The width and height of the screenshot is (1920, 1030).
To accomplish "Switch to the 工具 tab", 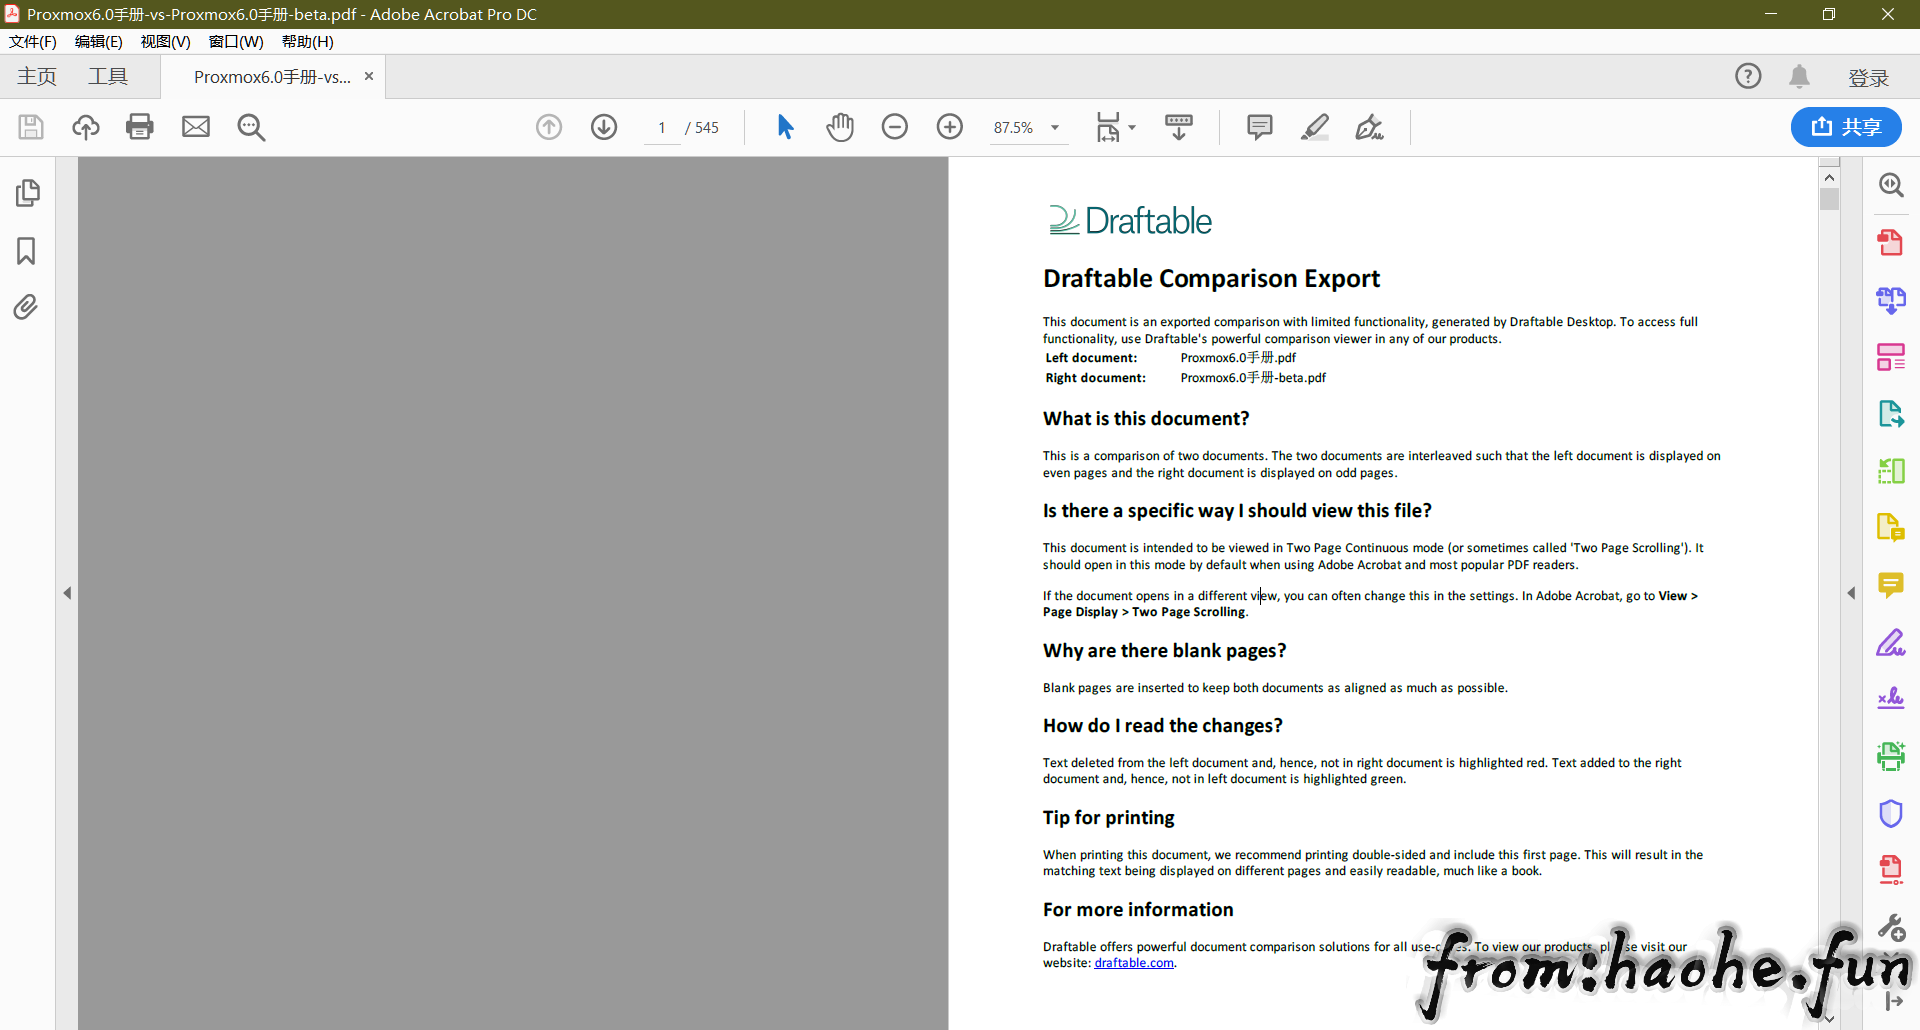I will pyautogui.click(x=108, y=77).
